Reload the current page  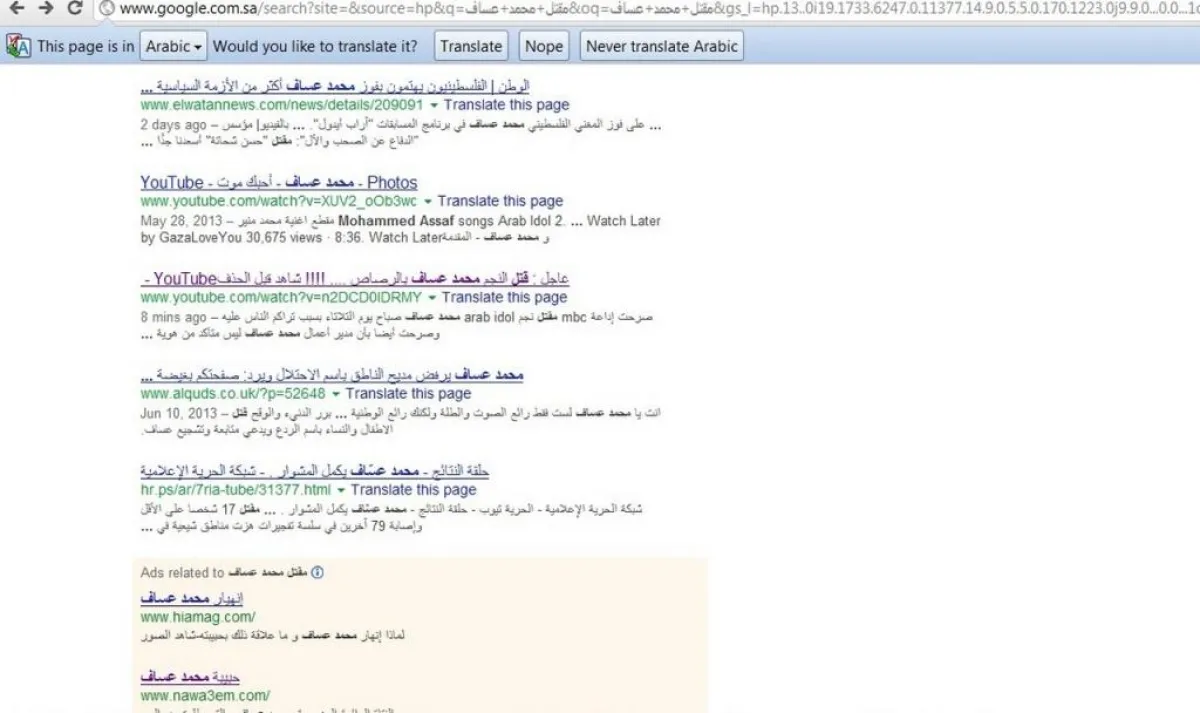point(75,8)
